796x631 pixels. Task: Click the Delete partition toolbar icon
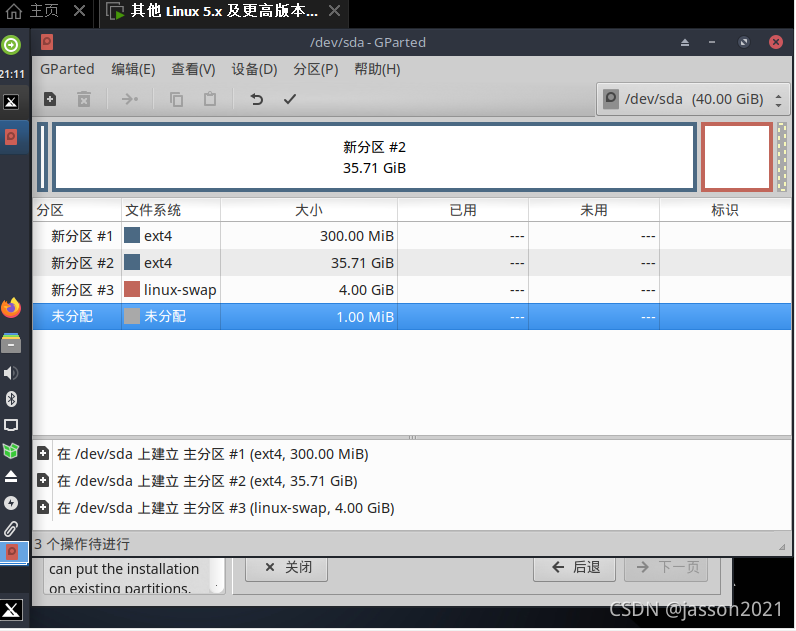pyautogui.click(x=84, y=99)
